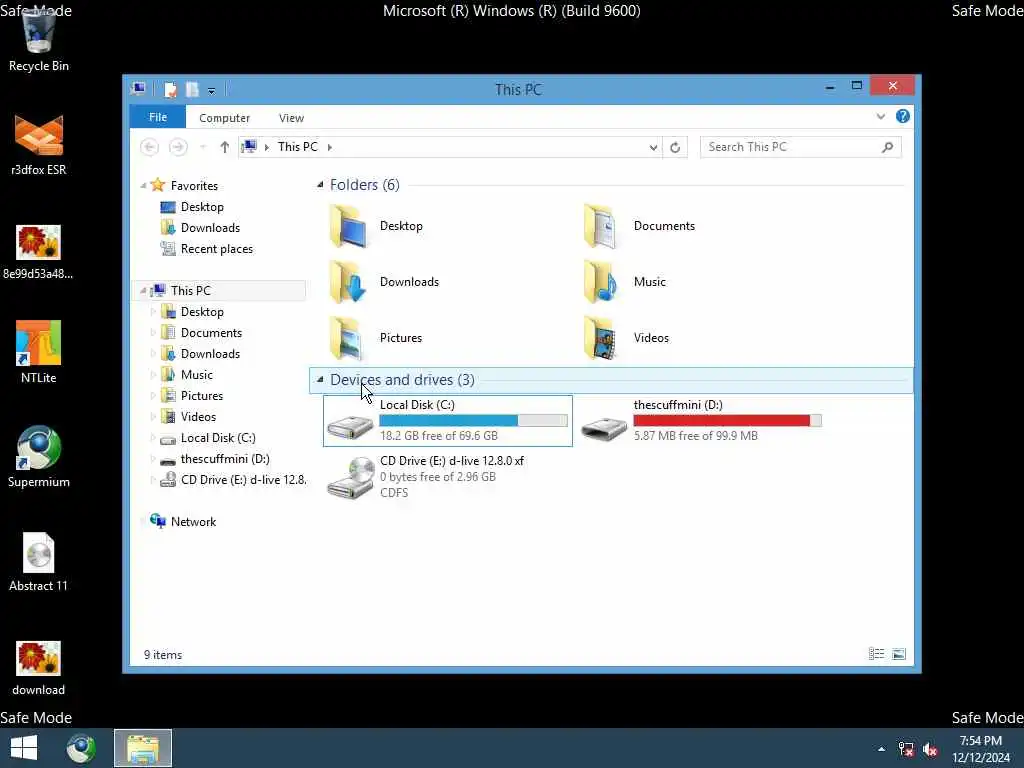Click the New folder quick access toolbar icon
Screen dimensions: 1024x768
coord(192,89)
